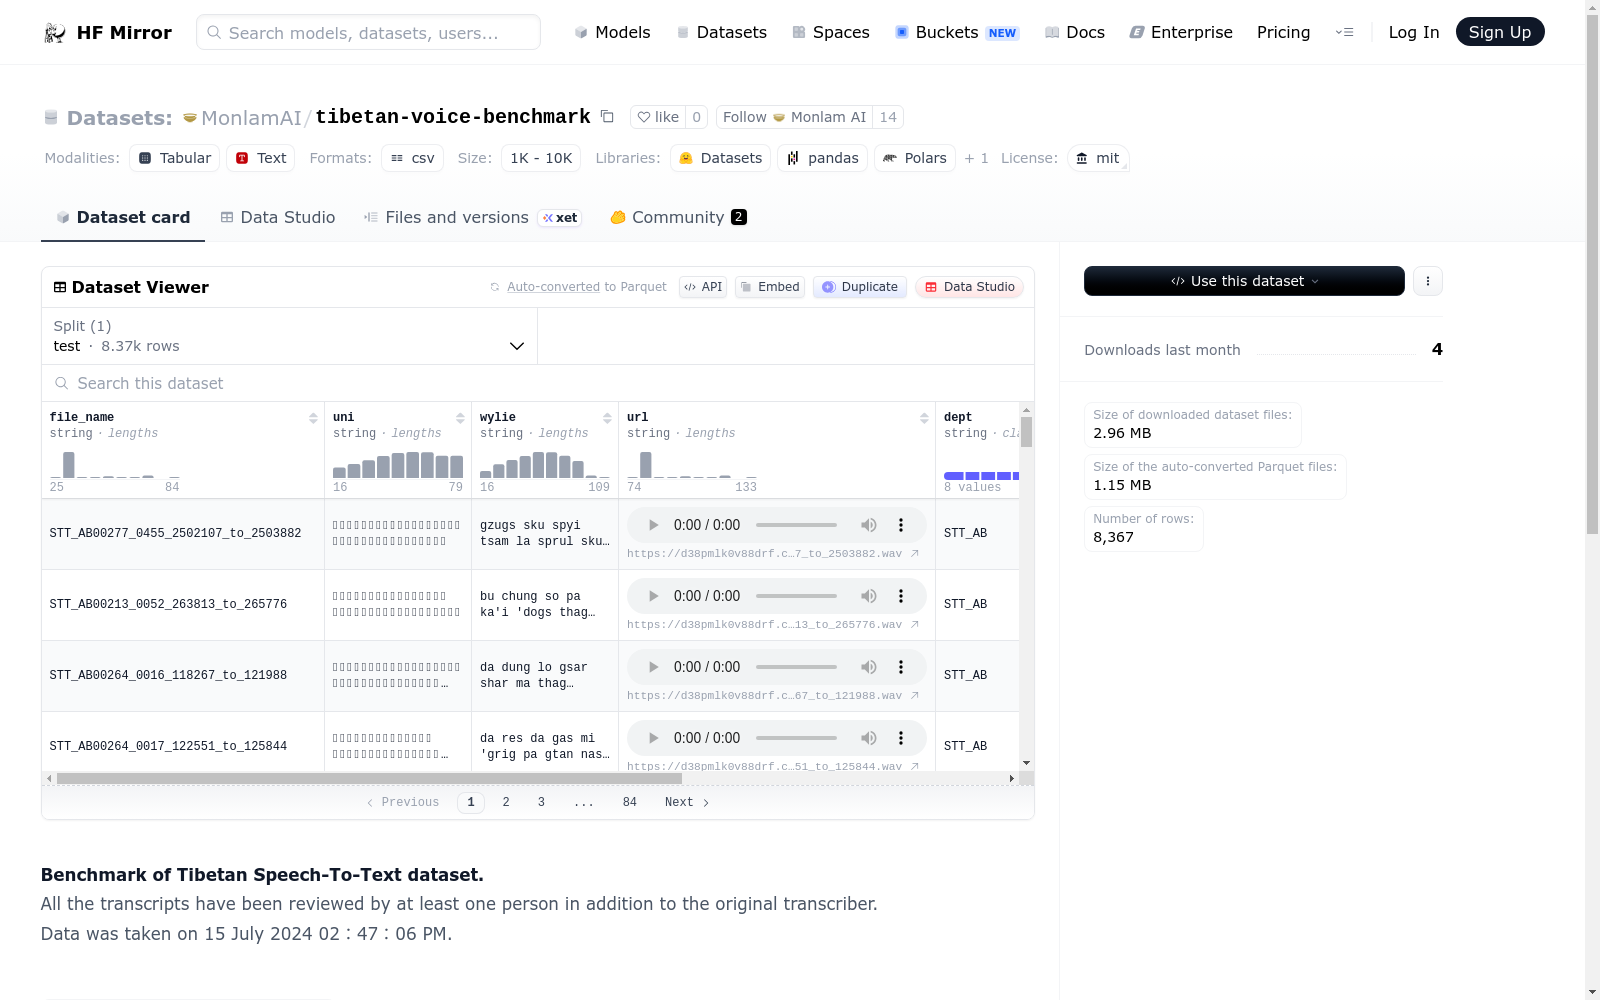This screenshot has height=1000, width=1600.
Task: Open Files and versions tab
Action: click(x=472, y=217)
